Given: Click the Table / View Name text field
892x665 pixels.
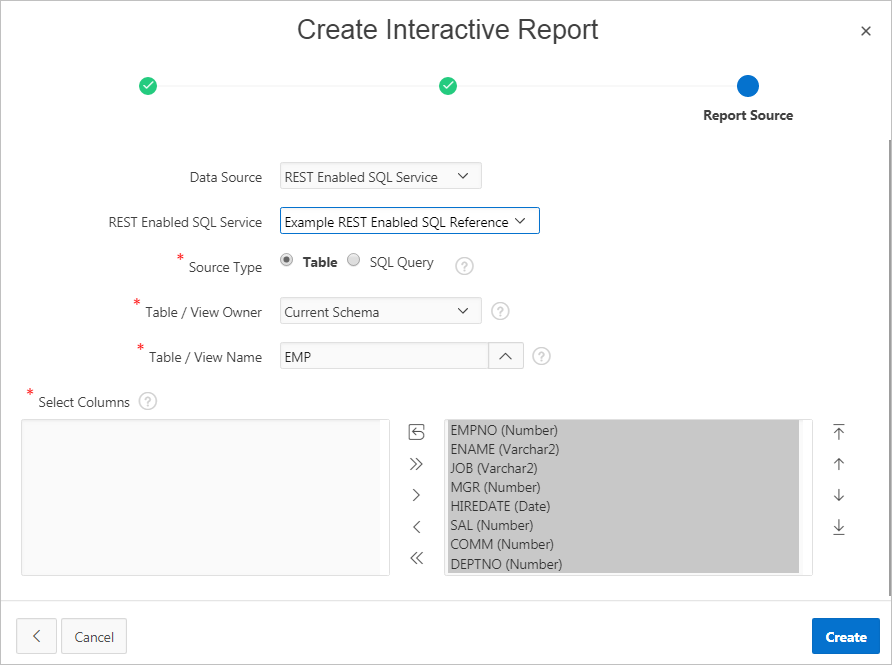Looking at the screenshot, I should coord(384,356).
